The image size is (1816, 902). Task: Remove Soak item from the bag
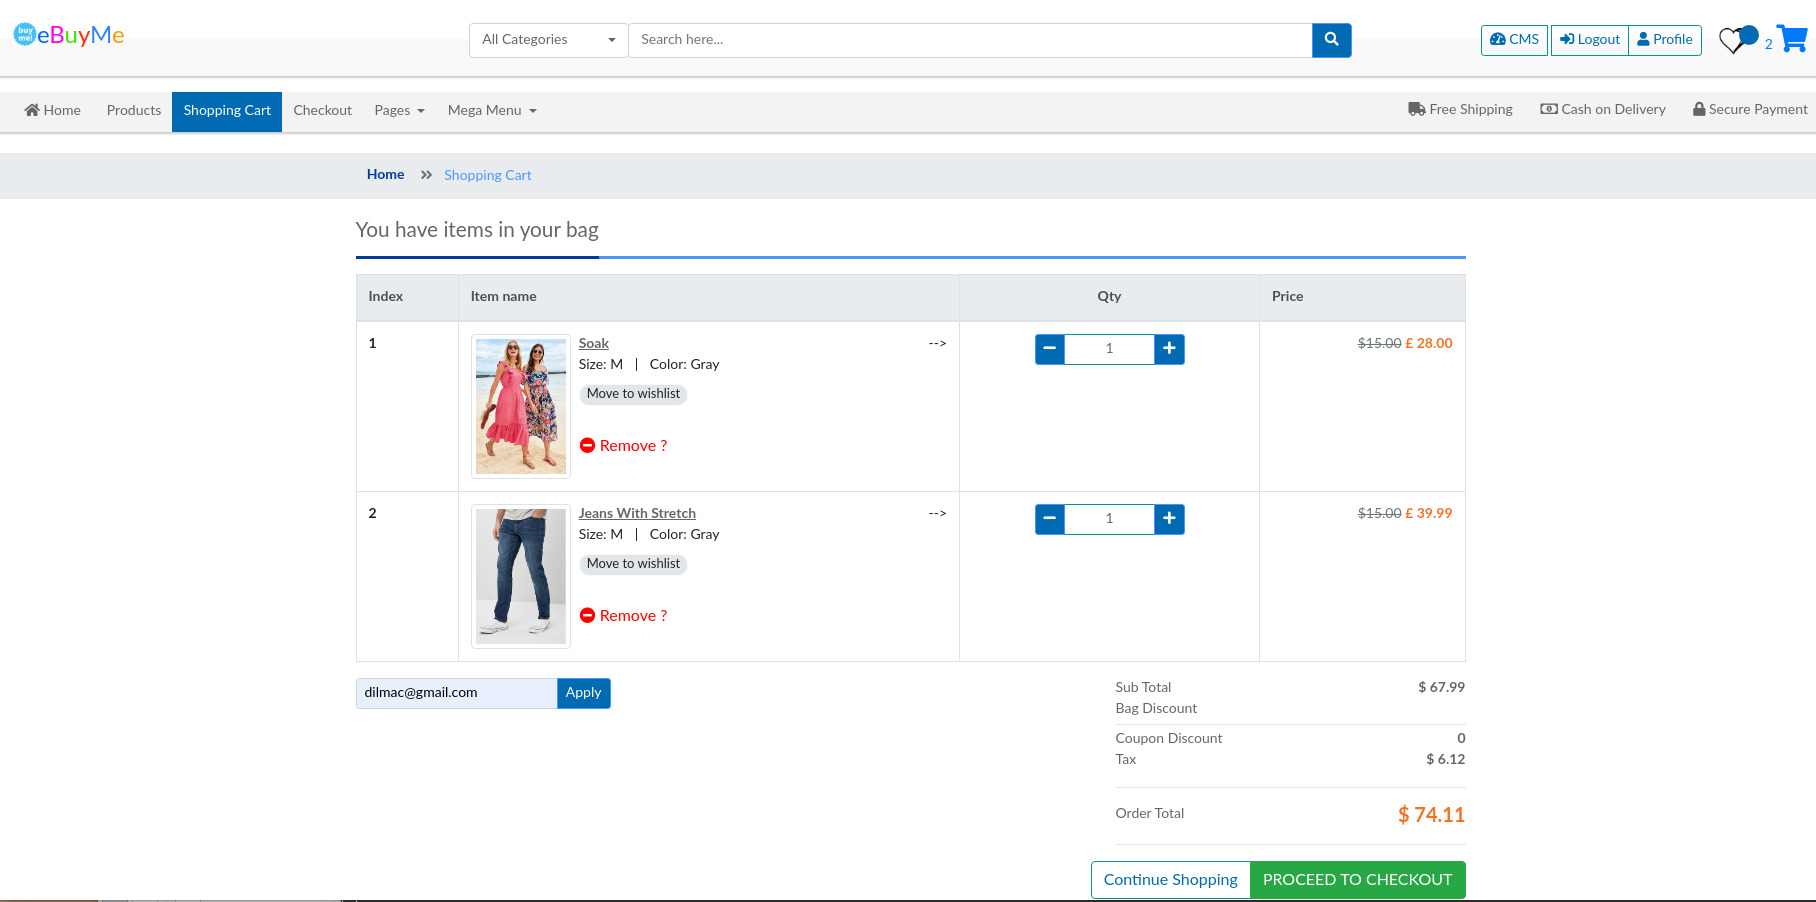[624, 446]
